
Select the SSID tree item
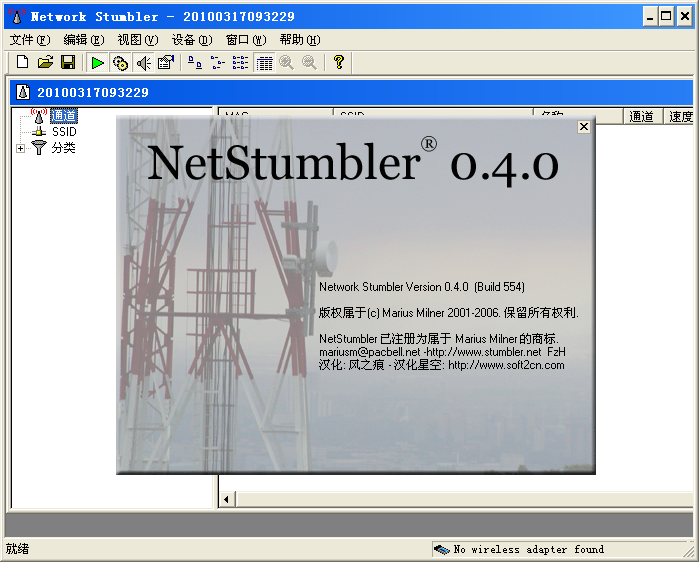click(64, 132)
